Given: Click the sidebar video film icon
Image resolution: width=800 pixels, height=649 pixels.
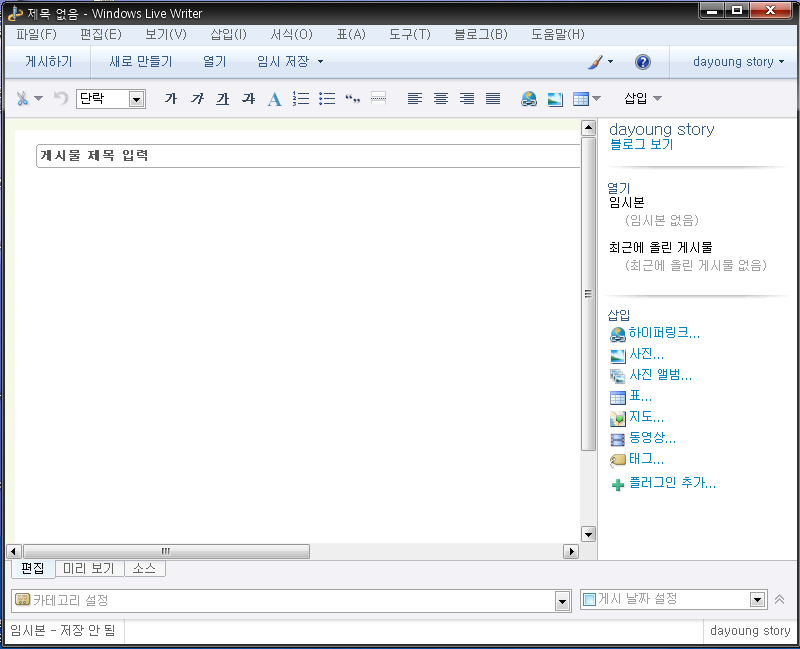Looking at the screenshot, I should click(617, 439).
